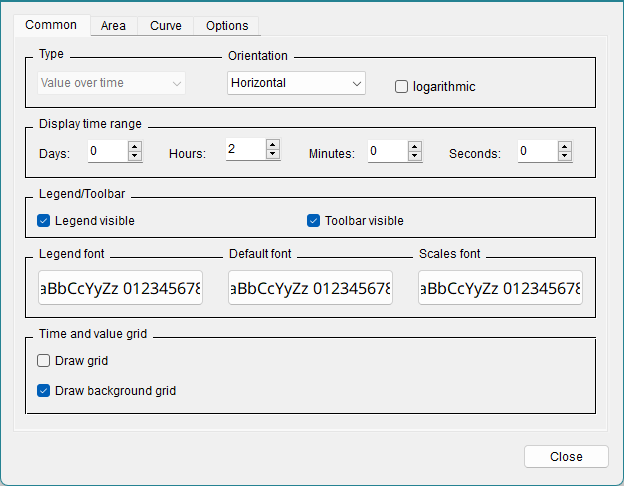The width and height of the screenshot is (624, 486).
Task: Increase the Hours value with up arrow
Action: tap(272, 143)
